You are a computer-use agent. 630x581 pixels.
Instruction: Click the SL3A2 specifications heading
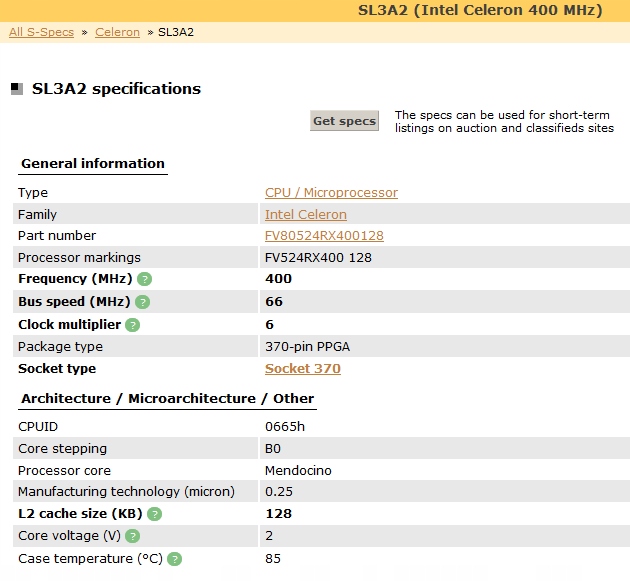coord(116,89)
